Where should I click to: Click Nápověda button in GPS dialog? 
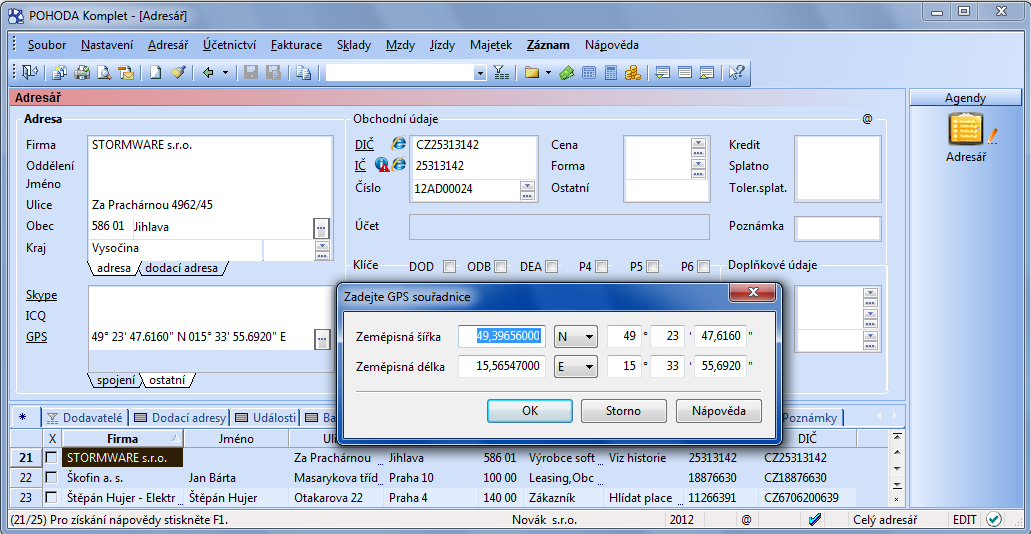pyautogui.click(x=719, y=411)
